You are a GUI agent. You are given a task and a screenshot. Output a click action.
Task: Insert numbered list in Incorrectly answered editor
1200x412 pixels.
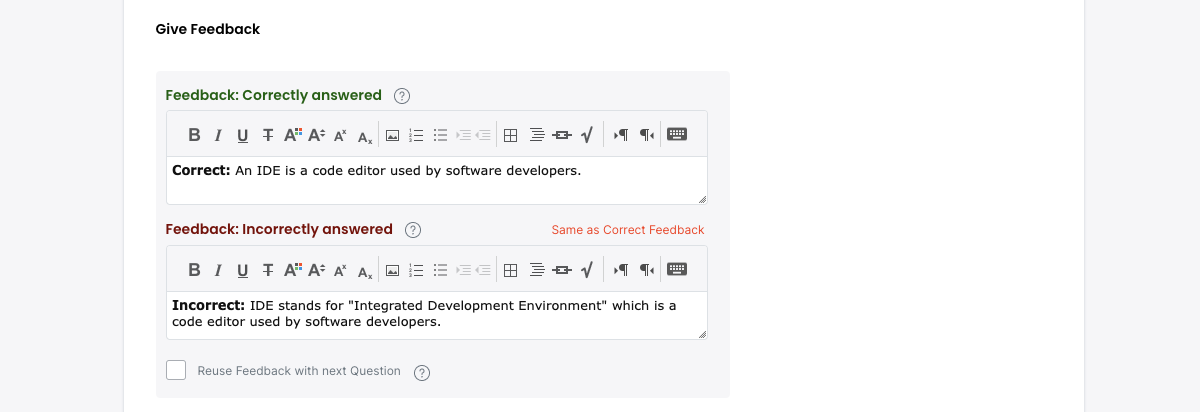(416, 270)
